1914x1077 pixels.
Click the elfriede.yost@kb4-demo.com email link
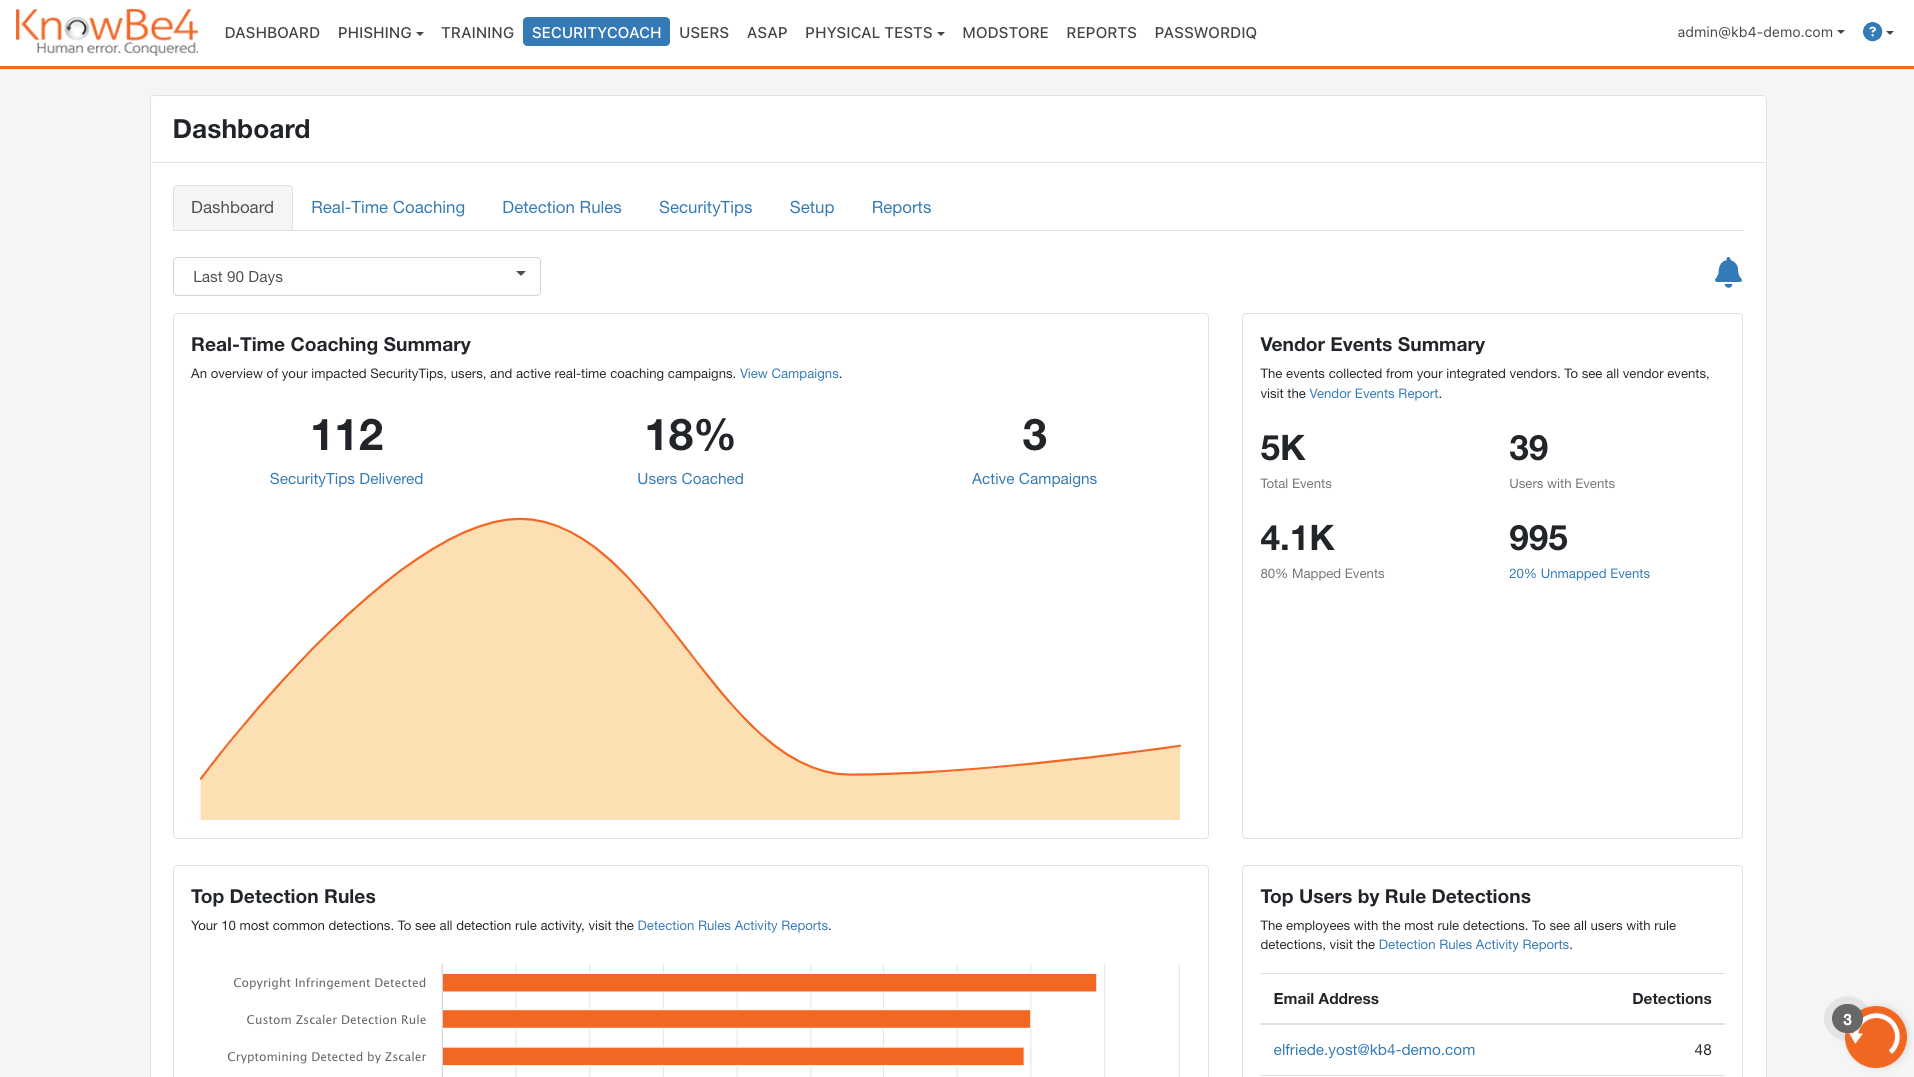point(1374,1049)
